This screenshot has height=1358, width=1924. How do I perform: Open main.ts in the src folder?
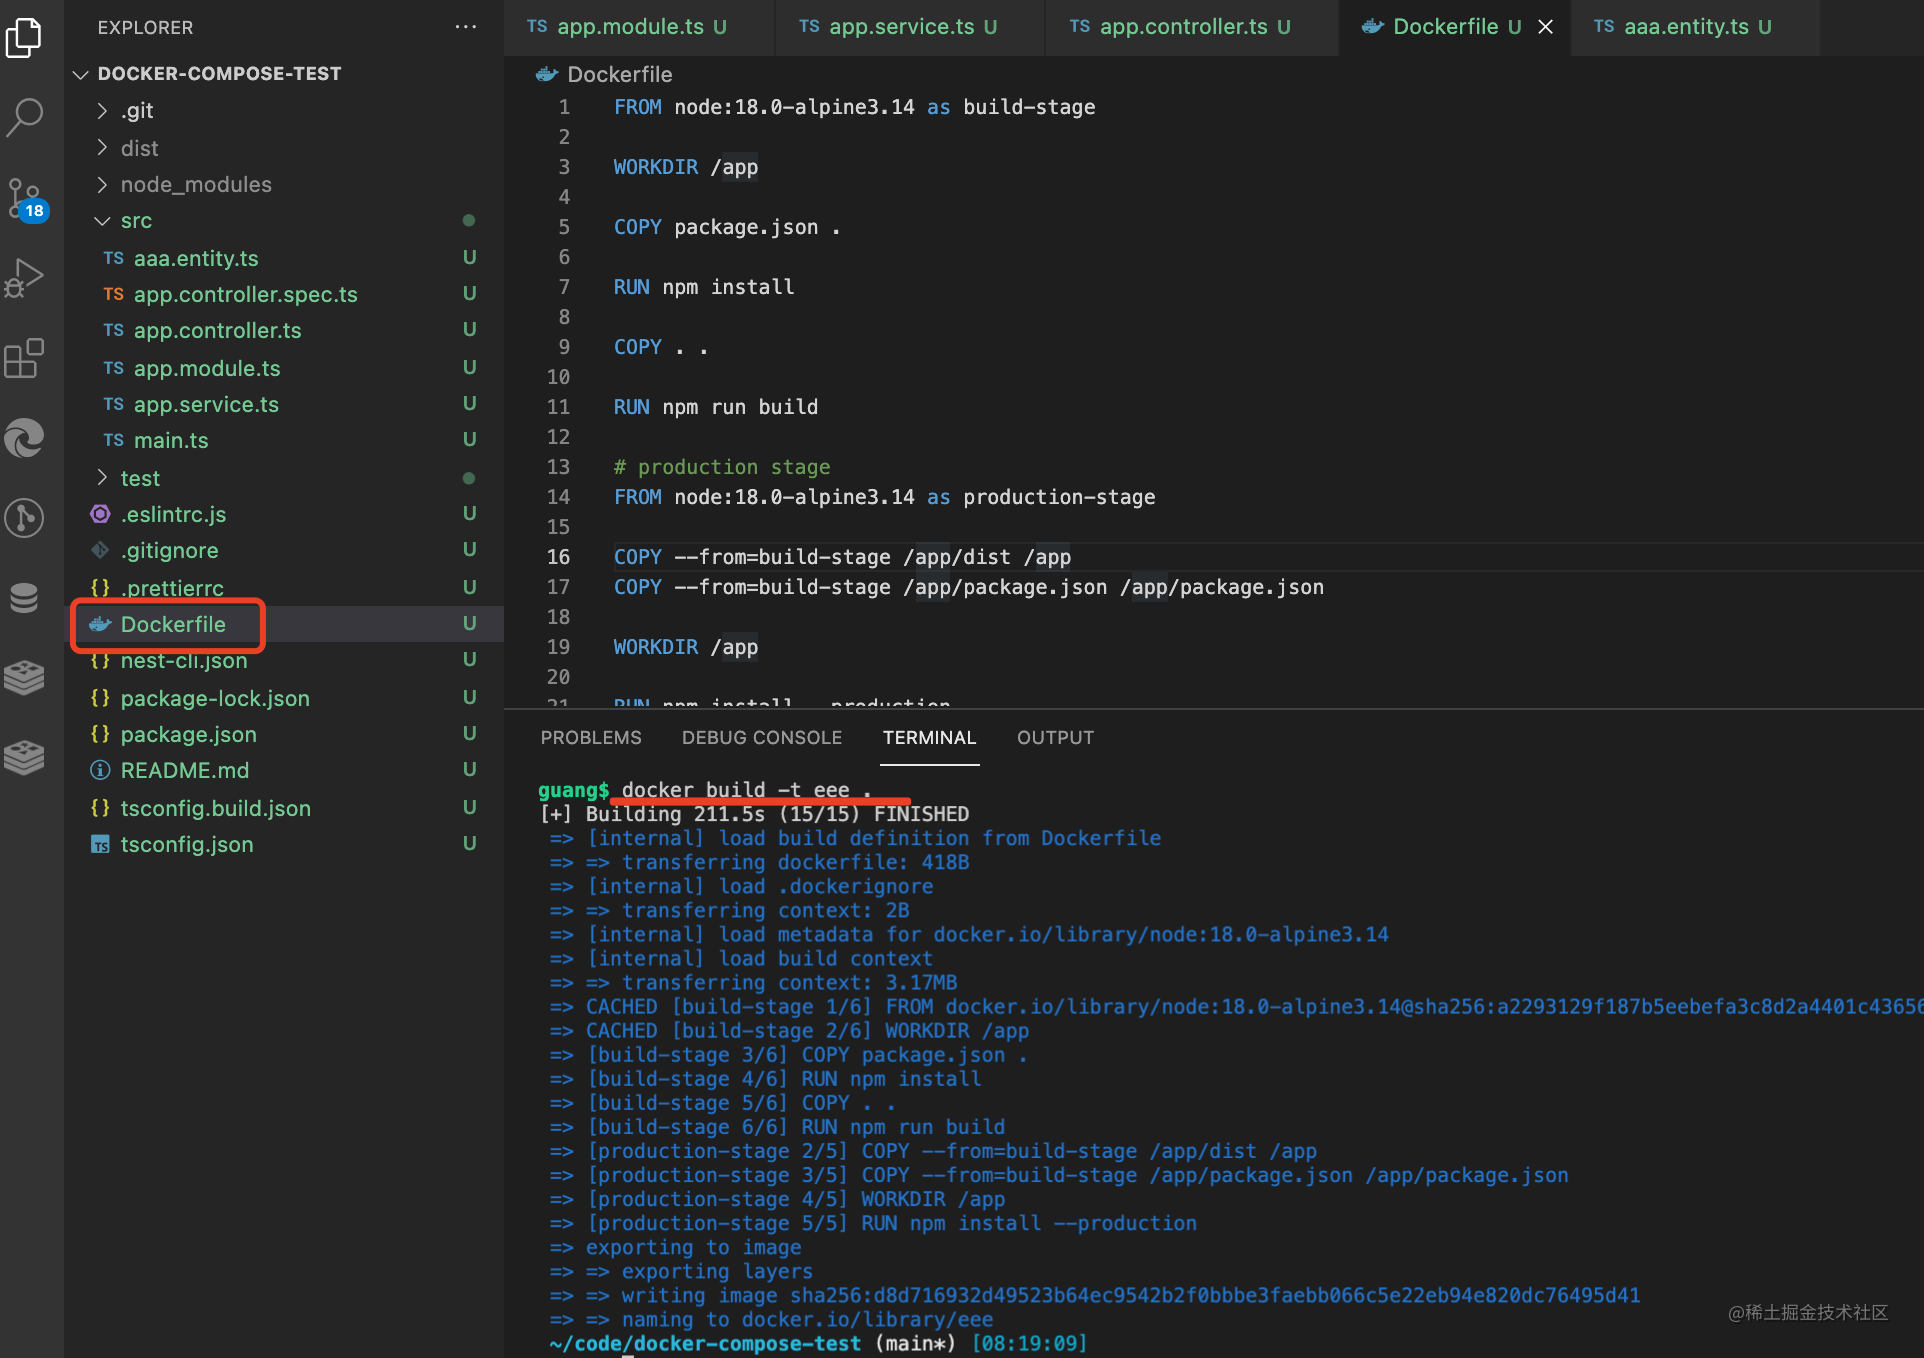coord(171,441)
